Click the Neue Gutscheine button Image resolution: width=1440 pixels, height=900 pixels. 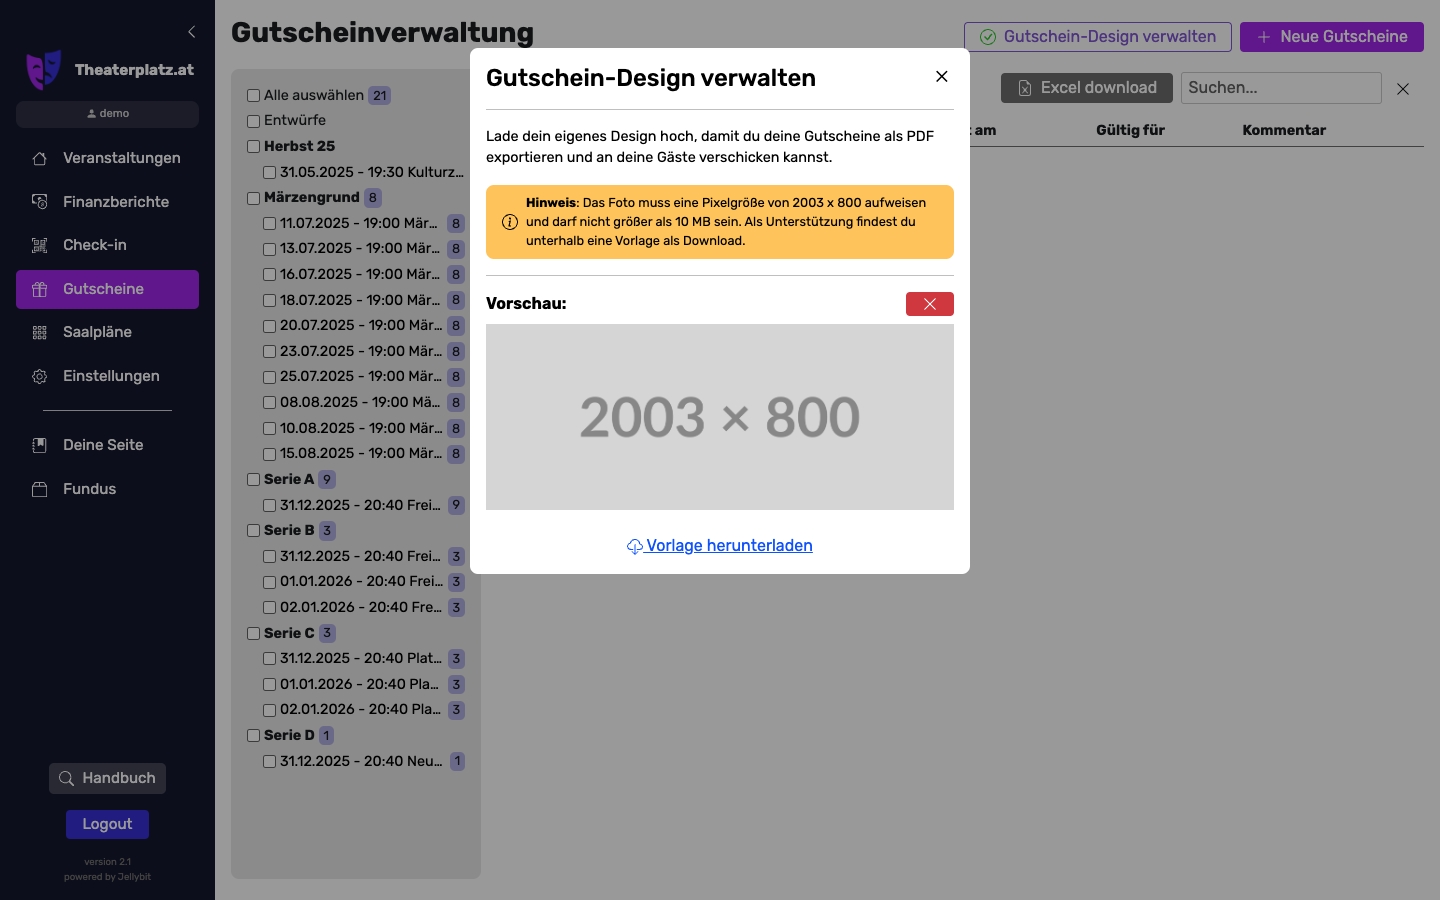[x=1331, y=37]
